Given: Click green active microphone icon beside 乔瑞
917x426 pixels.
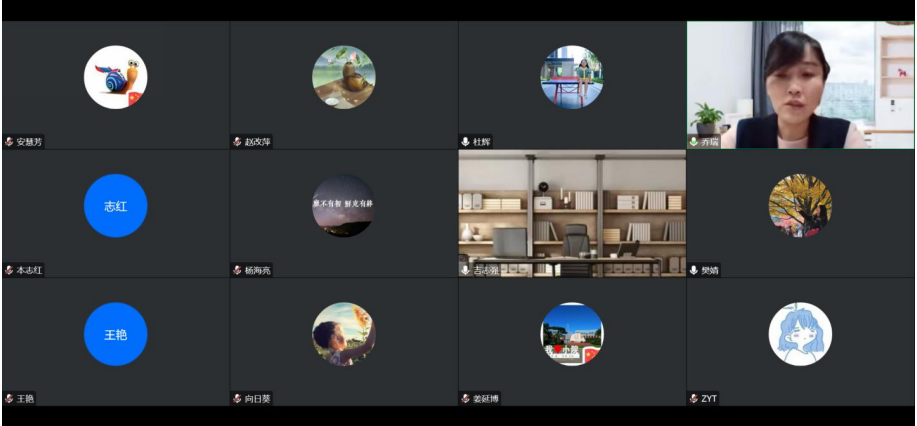Looking at the screenshot, I should [694, 142].
